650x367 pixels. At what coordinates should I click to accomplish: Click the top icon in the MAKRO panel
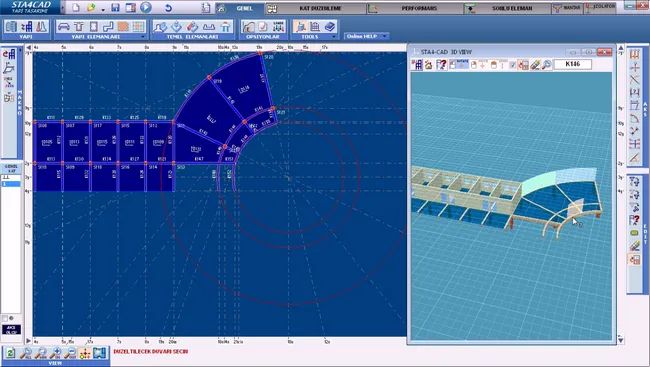[9, 54]
